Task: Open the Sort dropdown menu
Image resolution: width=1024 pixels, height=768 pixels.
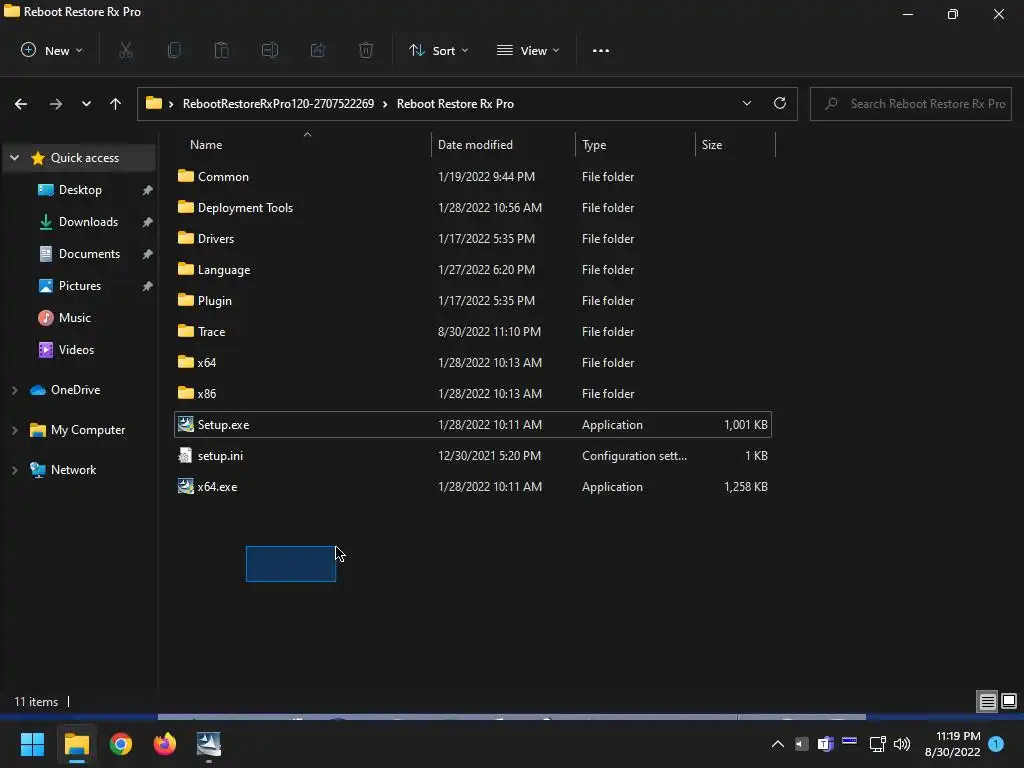Action: coord(439,50)
